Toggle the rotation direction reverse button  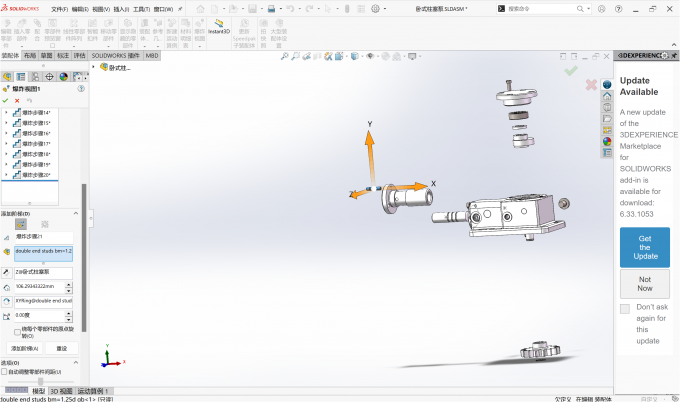pos(6,301)
